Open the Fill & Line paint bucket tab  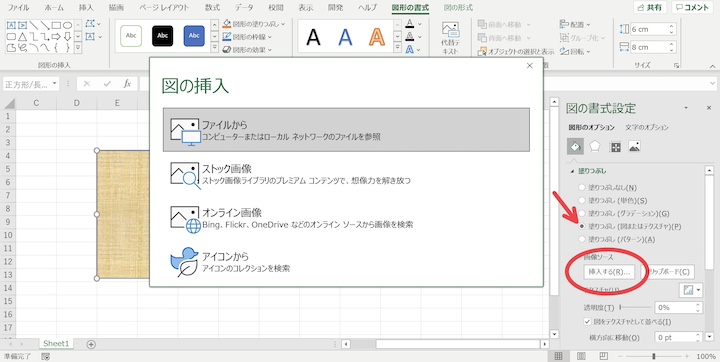tap(575, 147)
